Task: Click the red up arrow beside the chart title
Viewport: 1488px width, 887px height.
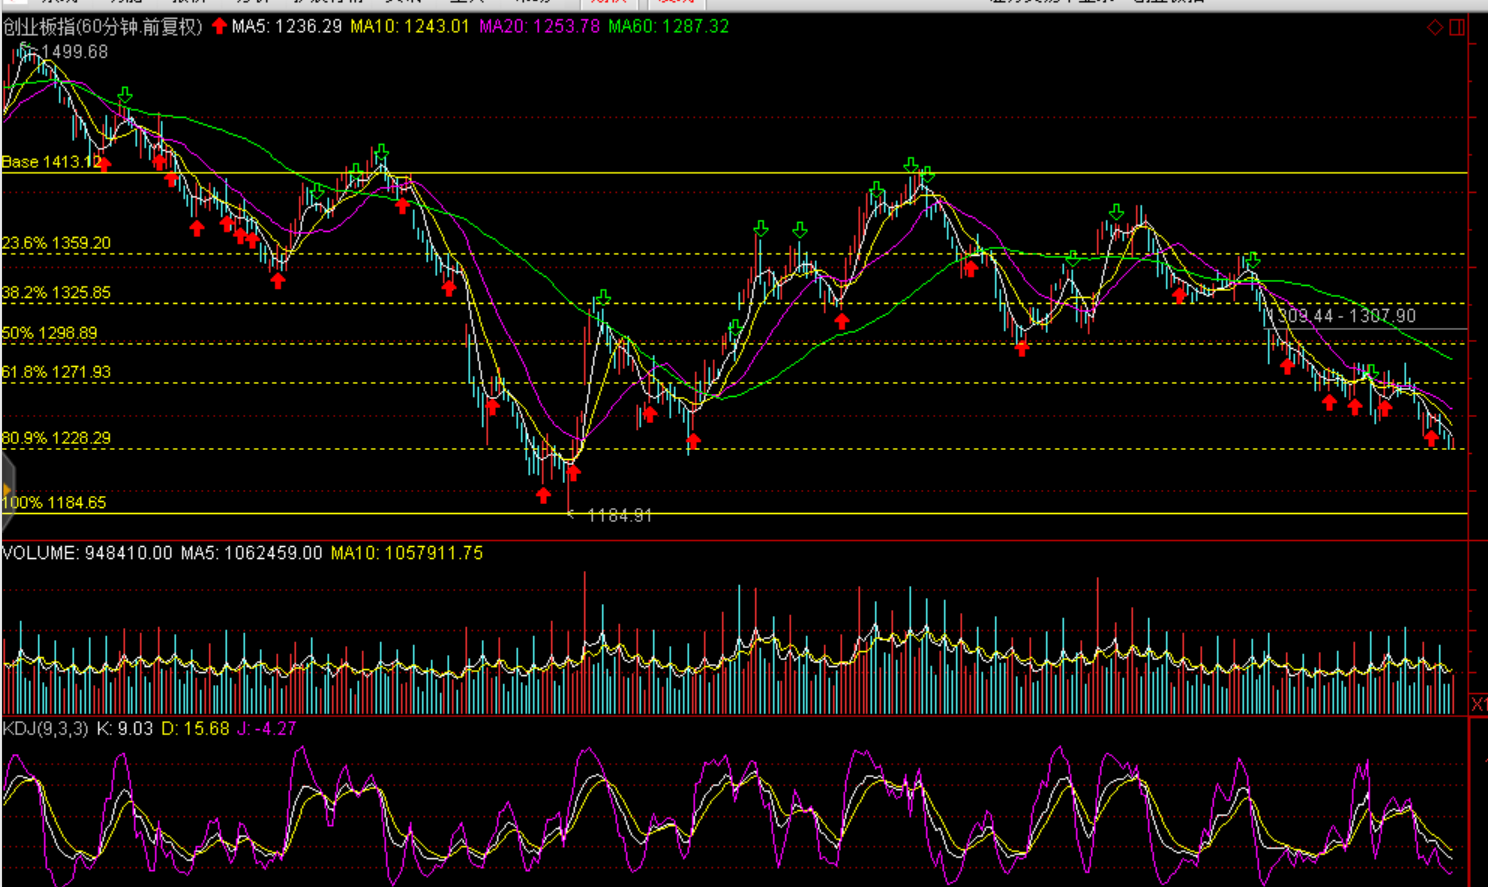Action: click(x=219, y=26)
